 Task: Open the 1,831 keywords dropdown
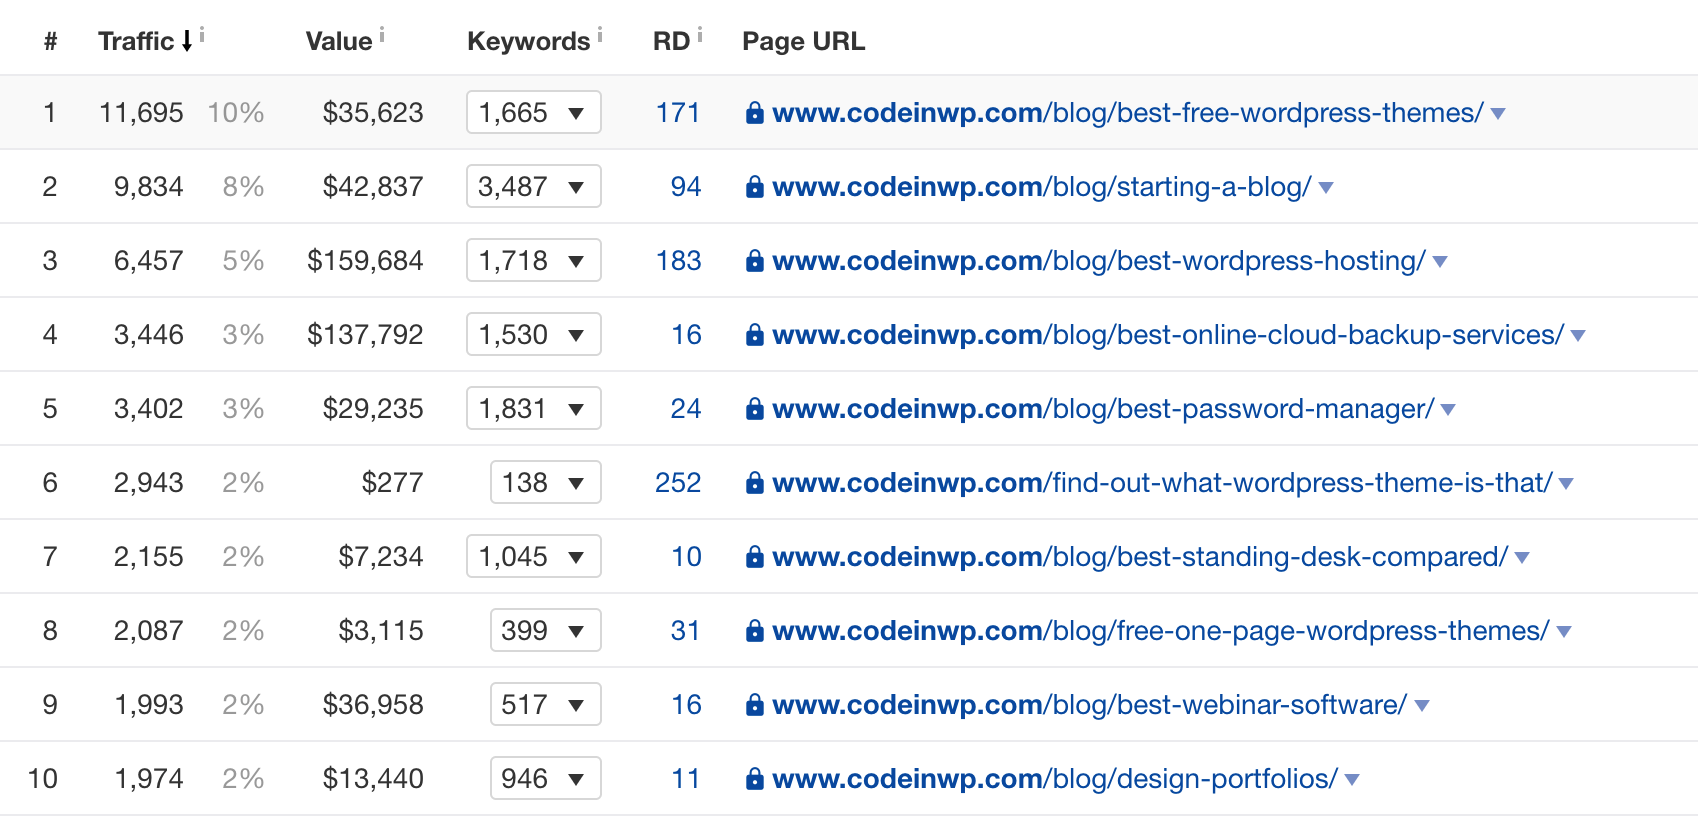point(534,408)
